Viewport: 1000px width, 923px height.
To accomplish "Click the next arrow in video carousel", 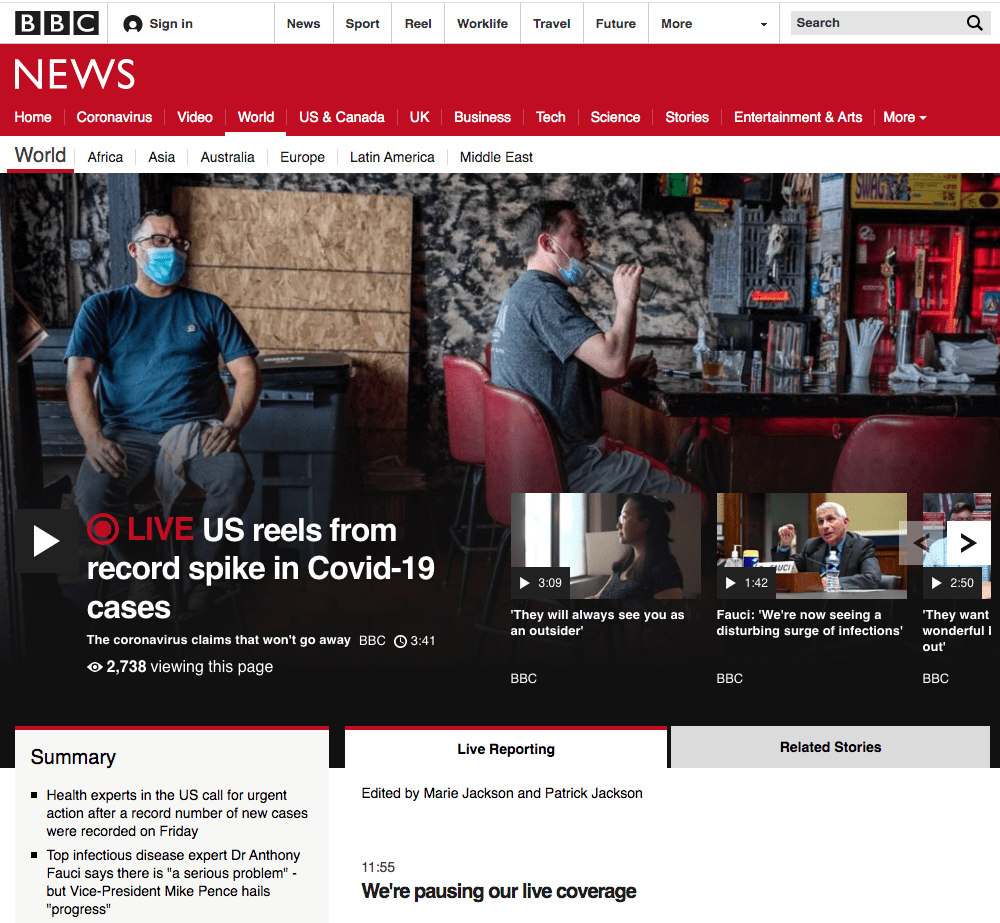I will pos(968,543).
